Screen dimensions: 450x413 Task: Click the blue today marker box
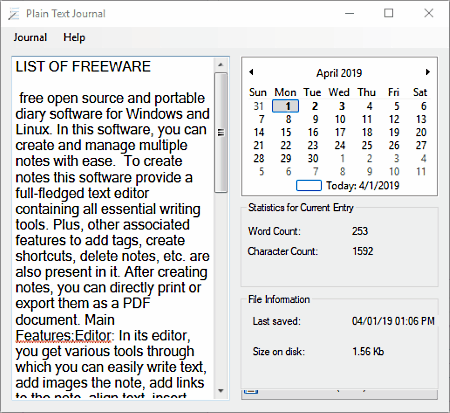click(309, 186)
